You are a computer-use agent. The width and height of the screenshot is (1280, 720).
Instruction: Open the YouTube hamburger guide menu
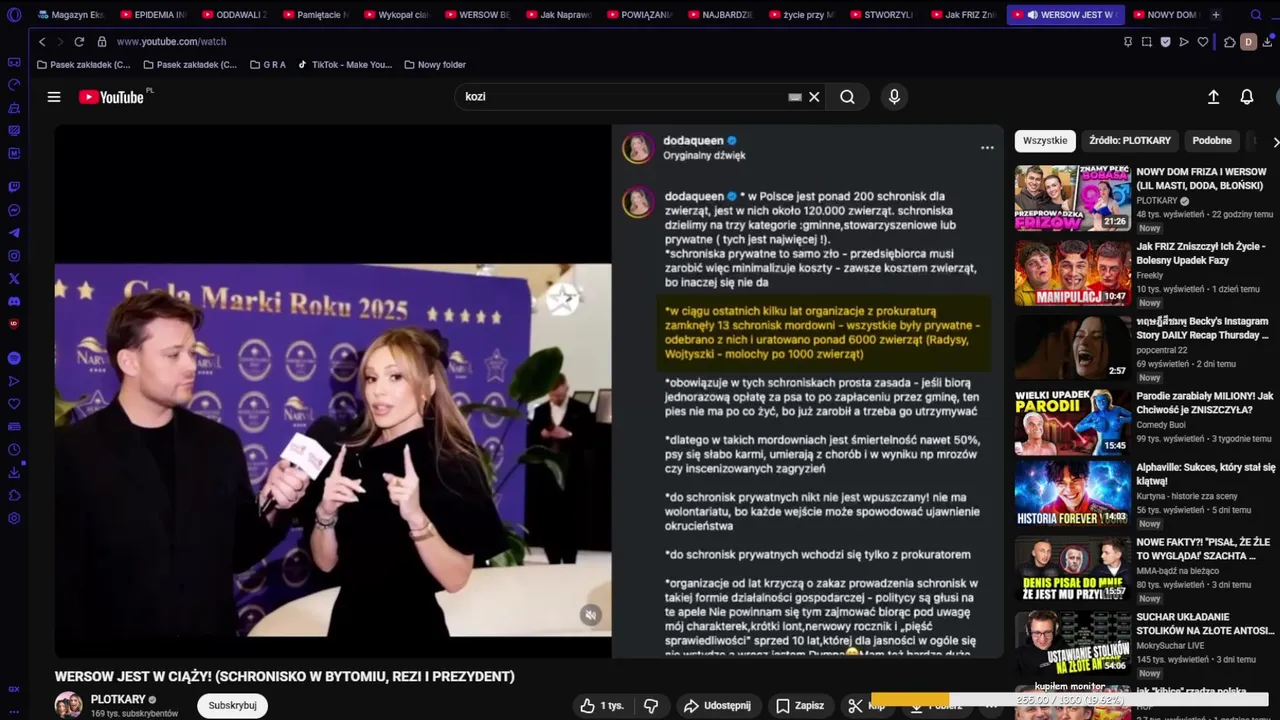54,97
